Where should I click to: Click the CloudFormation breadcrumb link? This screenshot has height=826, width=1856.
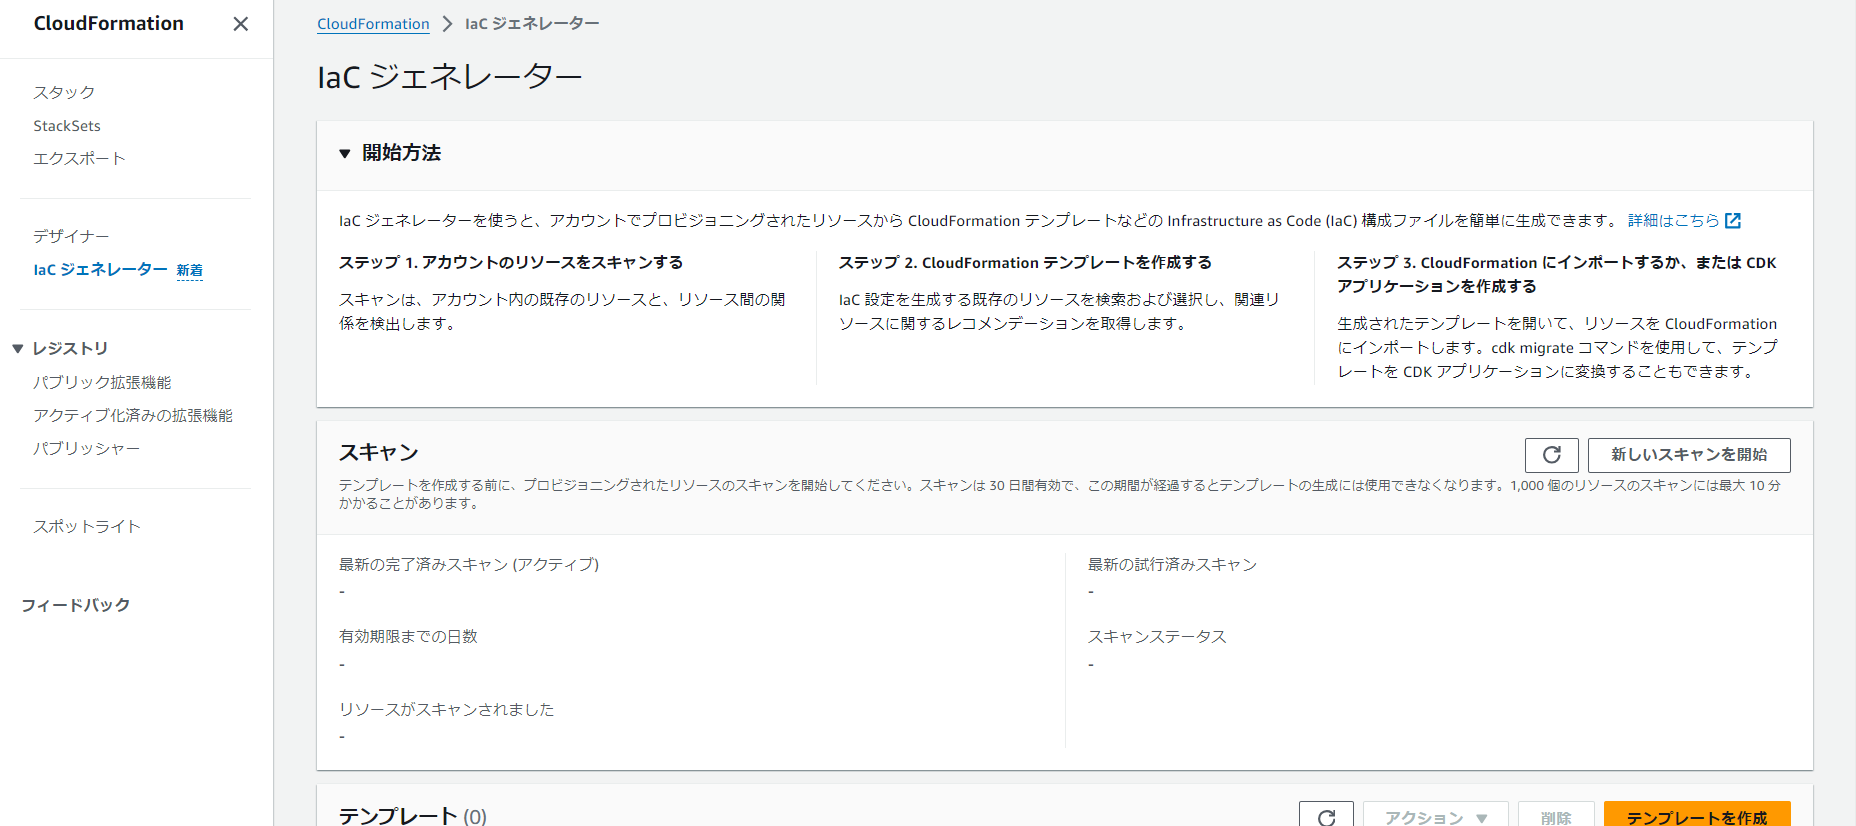pos(373,24)
